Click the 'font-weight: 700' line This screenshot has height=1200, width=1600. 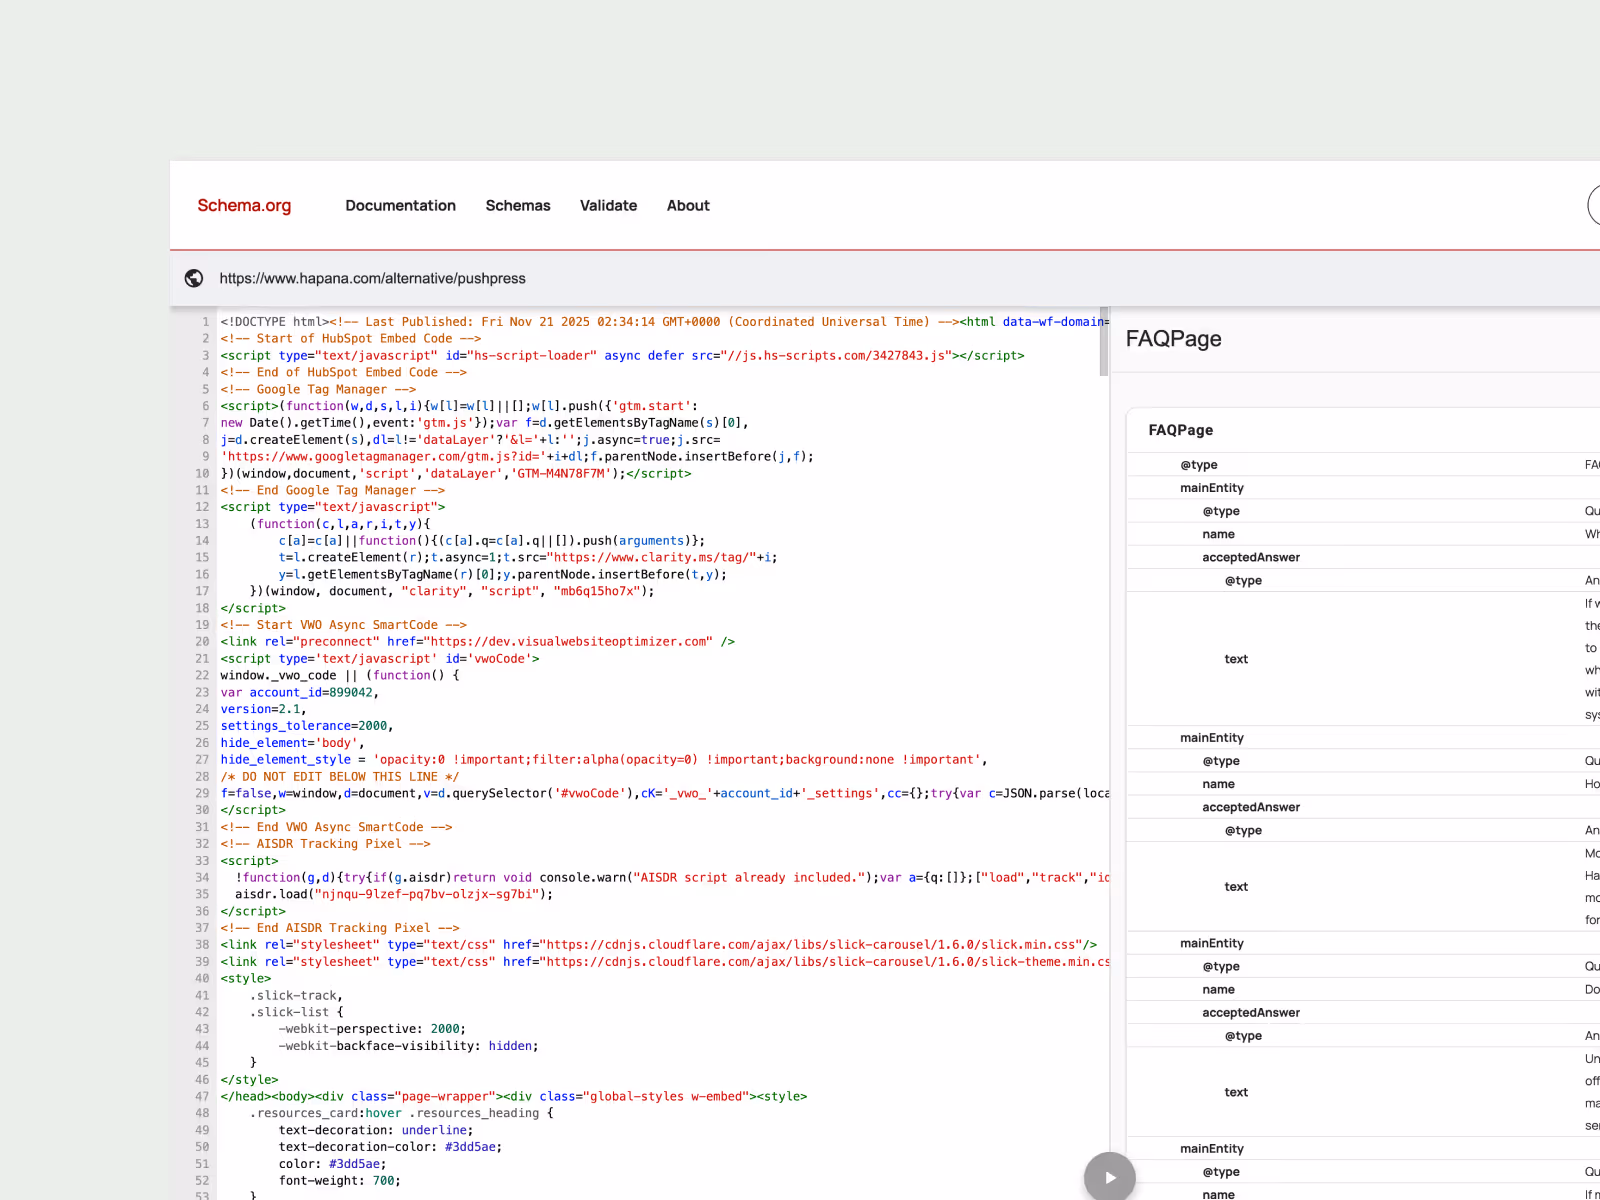[x=340, y=1181]
